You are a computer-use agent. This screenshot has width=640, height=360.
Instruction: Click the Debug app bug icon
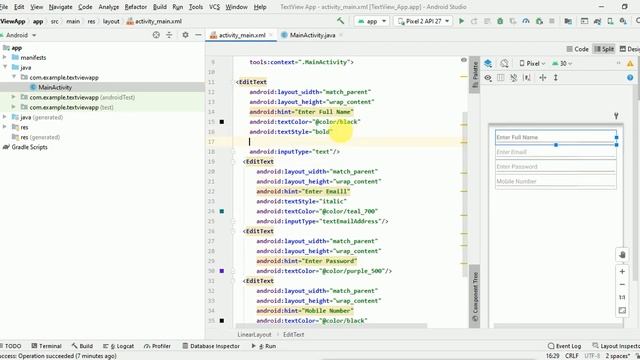500,21
